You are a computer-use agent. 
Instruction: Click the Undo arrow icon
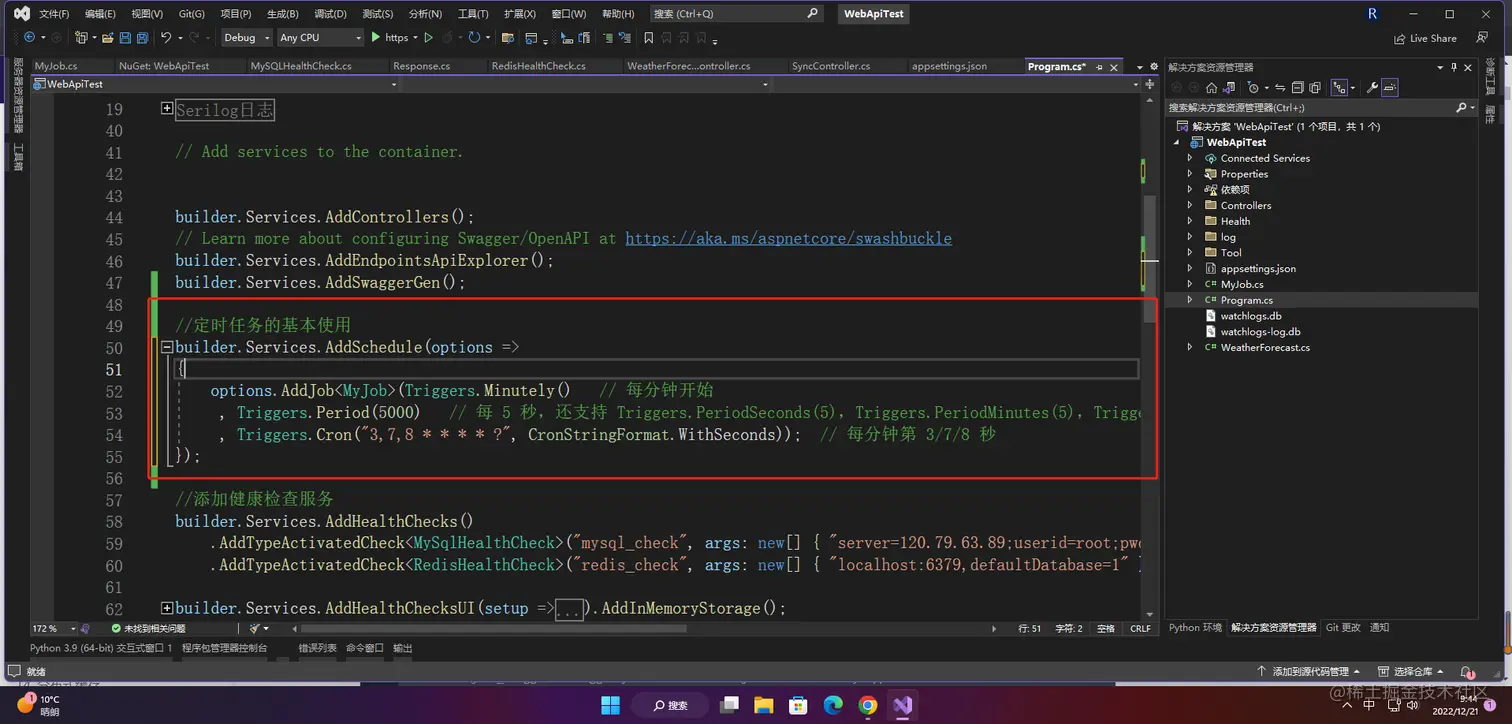166,37
